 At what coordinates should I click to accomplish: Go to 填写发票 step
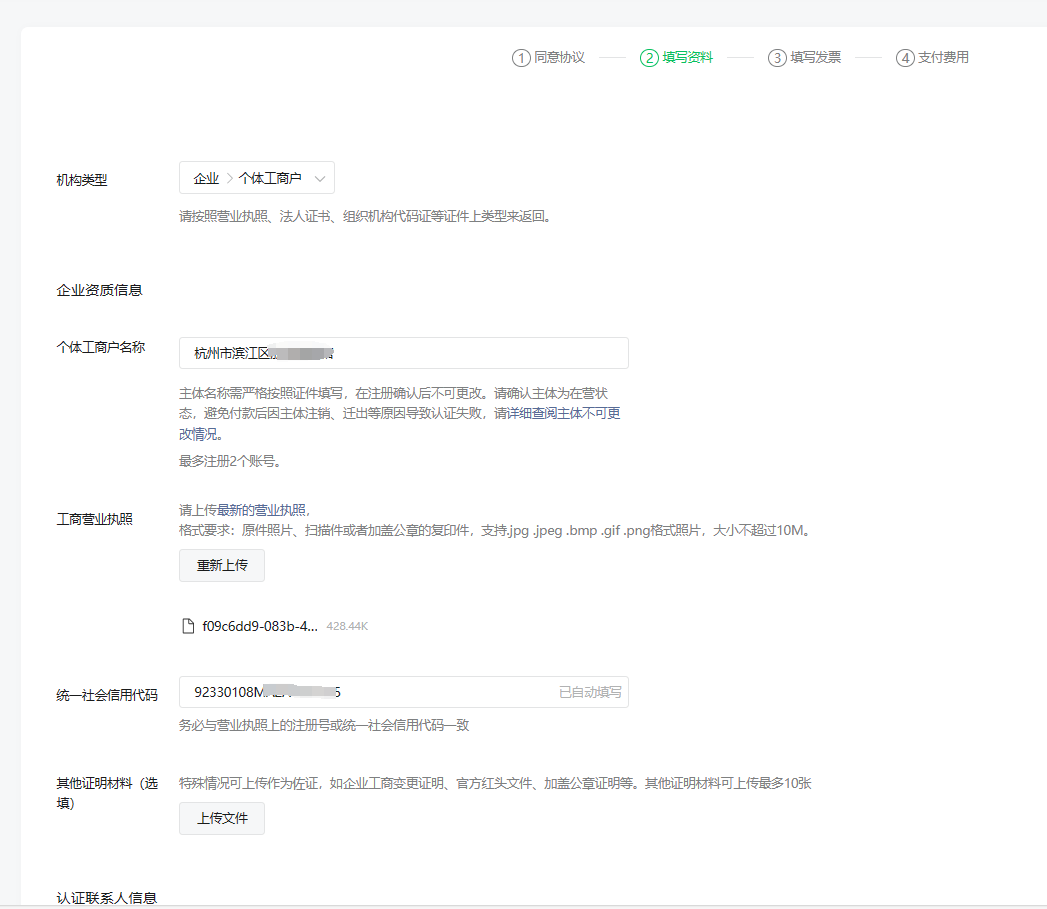click(815, 58)
